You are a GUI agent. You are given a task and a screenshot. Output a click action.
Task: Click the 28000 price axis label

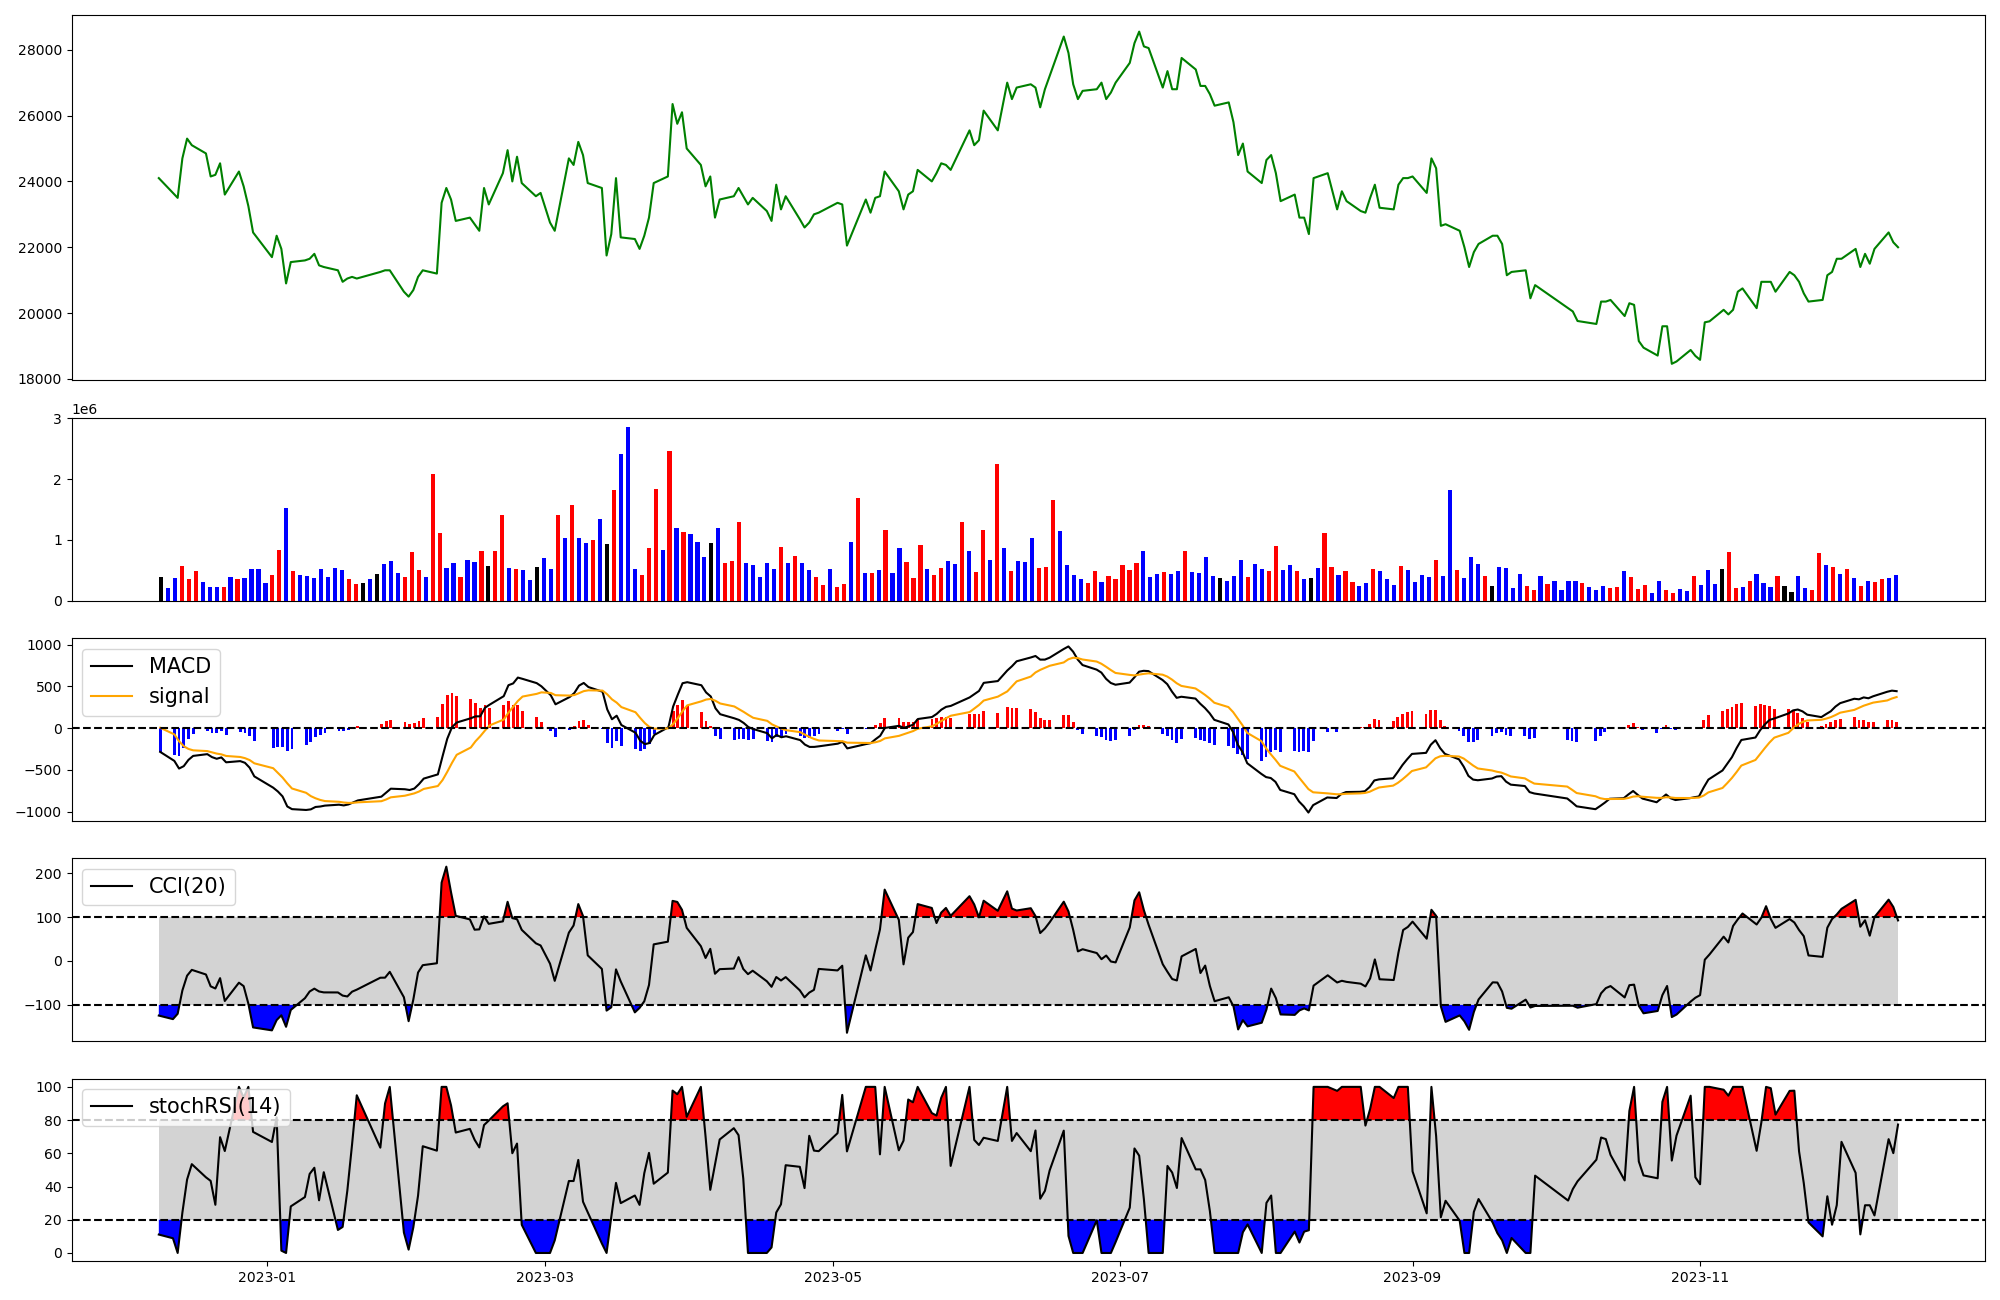[41, 51]
